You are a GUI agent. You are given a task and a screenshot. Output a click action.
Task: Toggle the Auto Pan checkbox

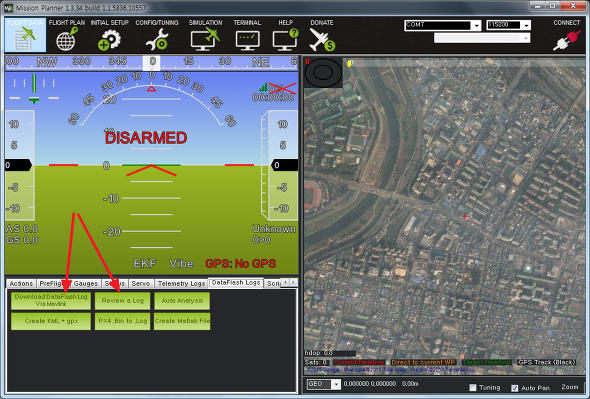[x=515, y=388]
